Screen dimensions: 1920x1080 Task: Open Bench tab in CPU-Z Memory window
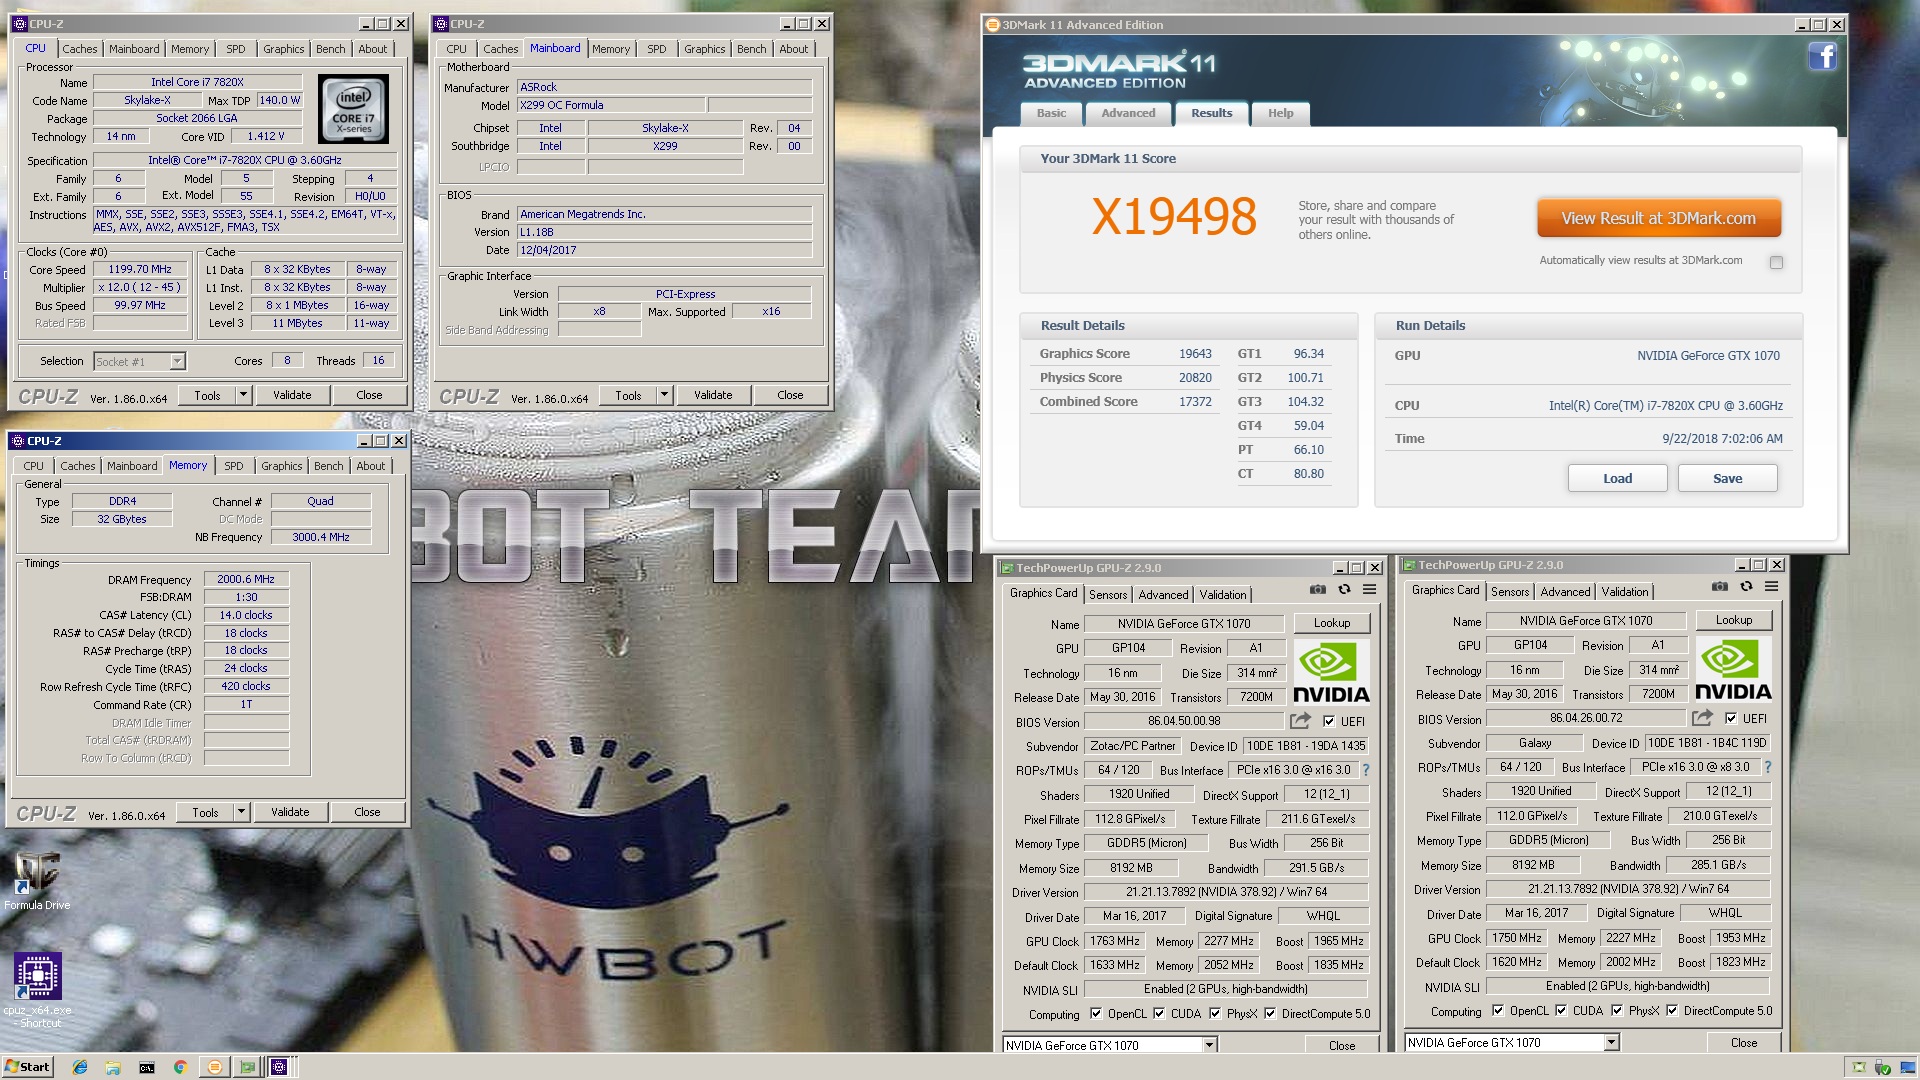click(328, 466)
